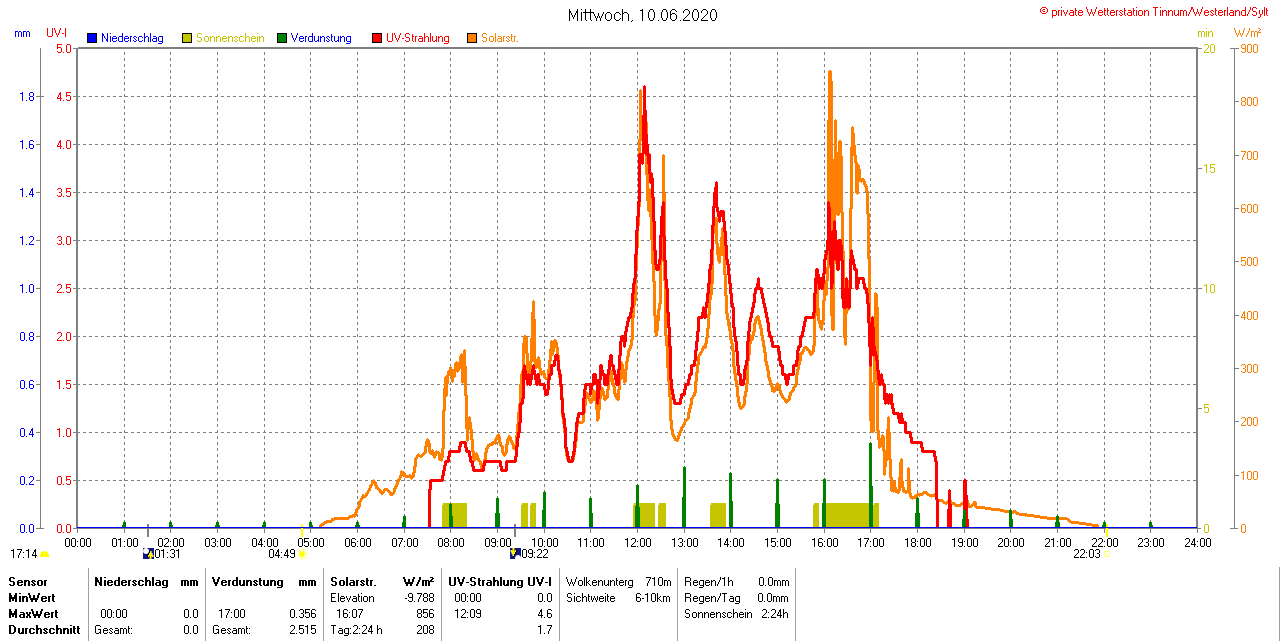
Task: Click the wide yellow sunshine bar near 16:30
Action: (848, 515)
